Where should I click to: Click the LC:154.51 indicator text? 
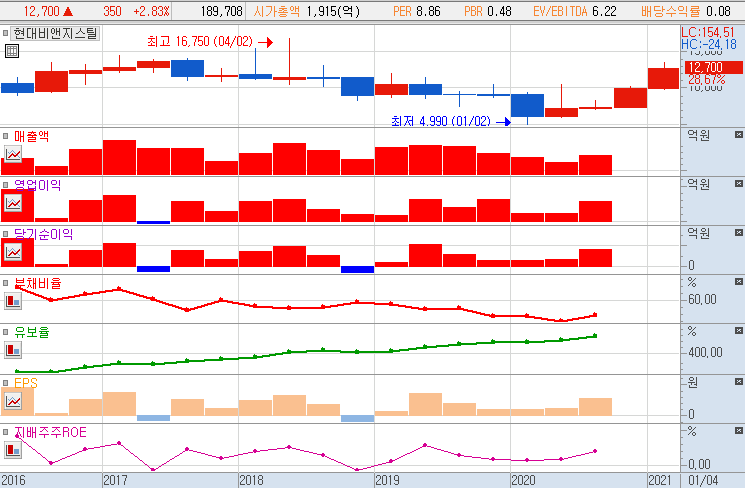(708, 32)
